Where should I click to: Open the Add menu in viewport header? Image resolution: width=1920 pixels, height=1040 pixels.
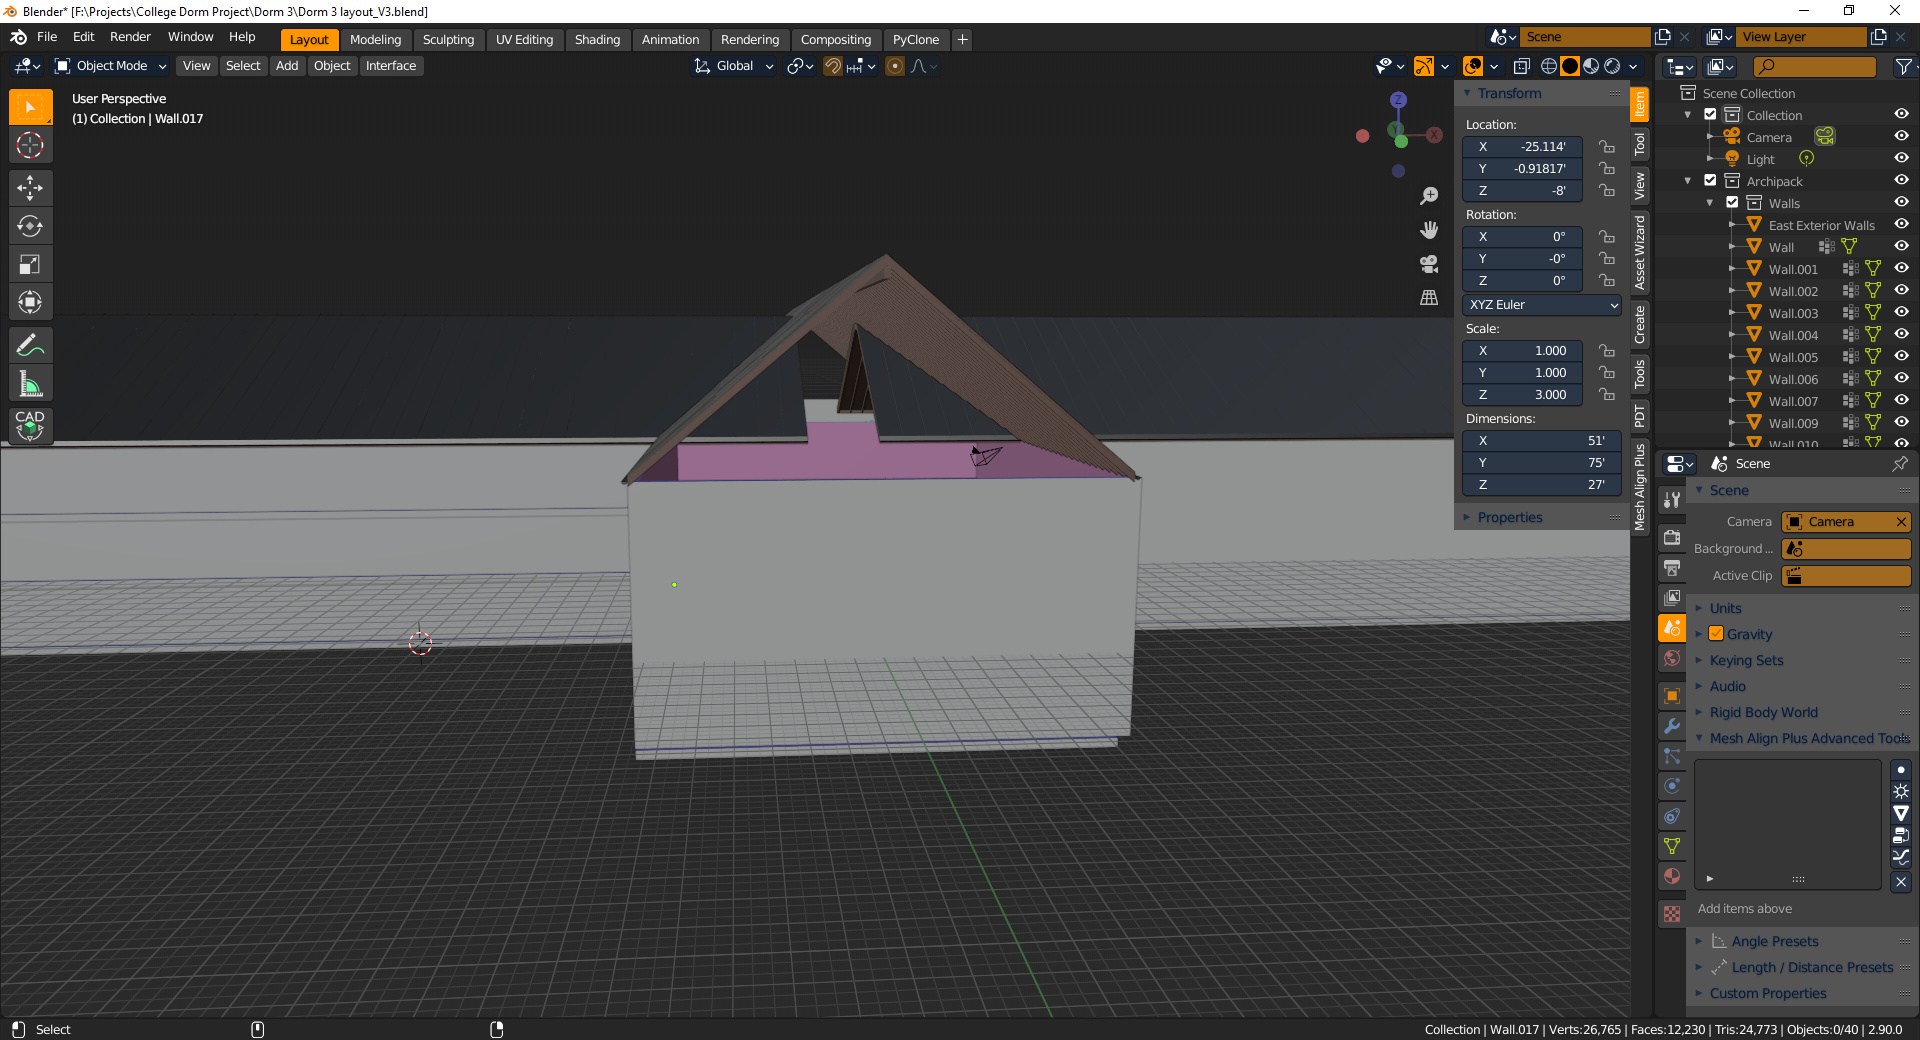click(287, 66)
